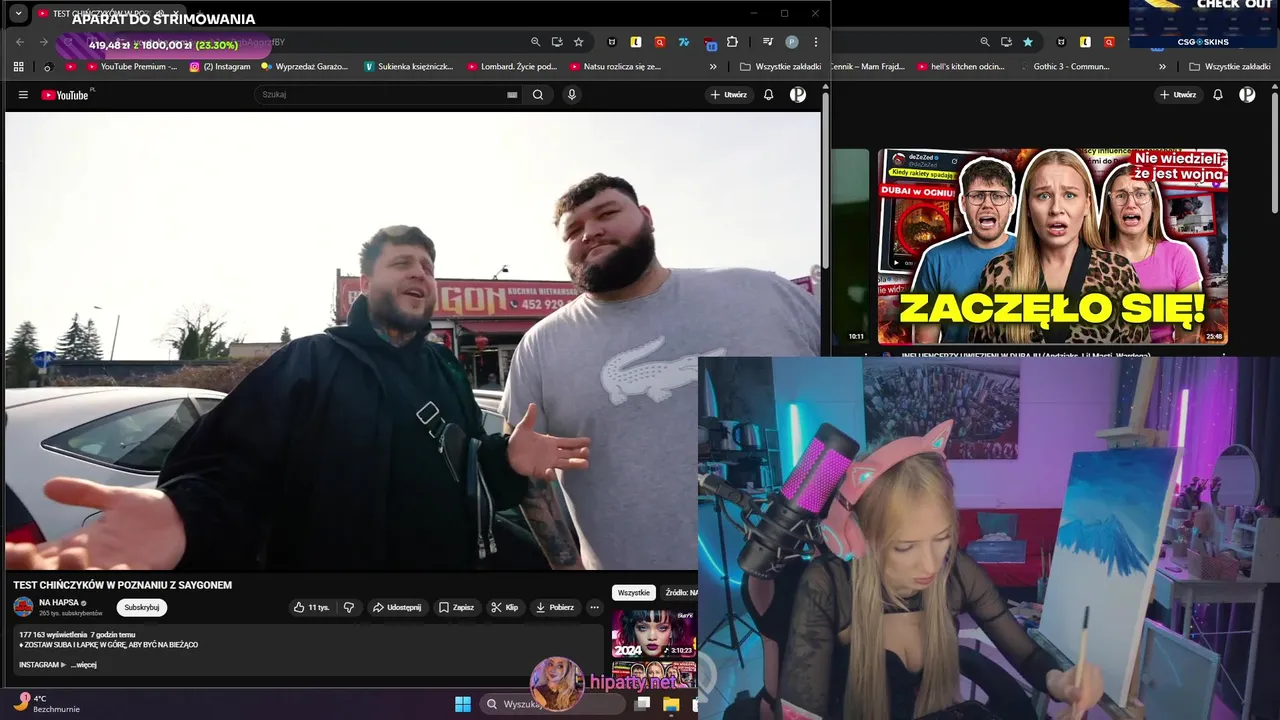Image resolution: width=1280 pixels, height=720 pixels.
Task: Open YouTube Premium bookmark
Action: [132, 67]
